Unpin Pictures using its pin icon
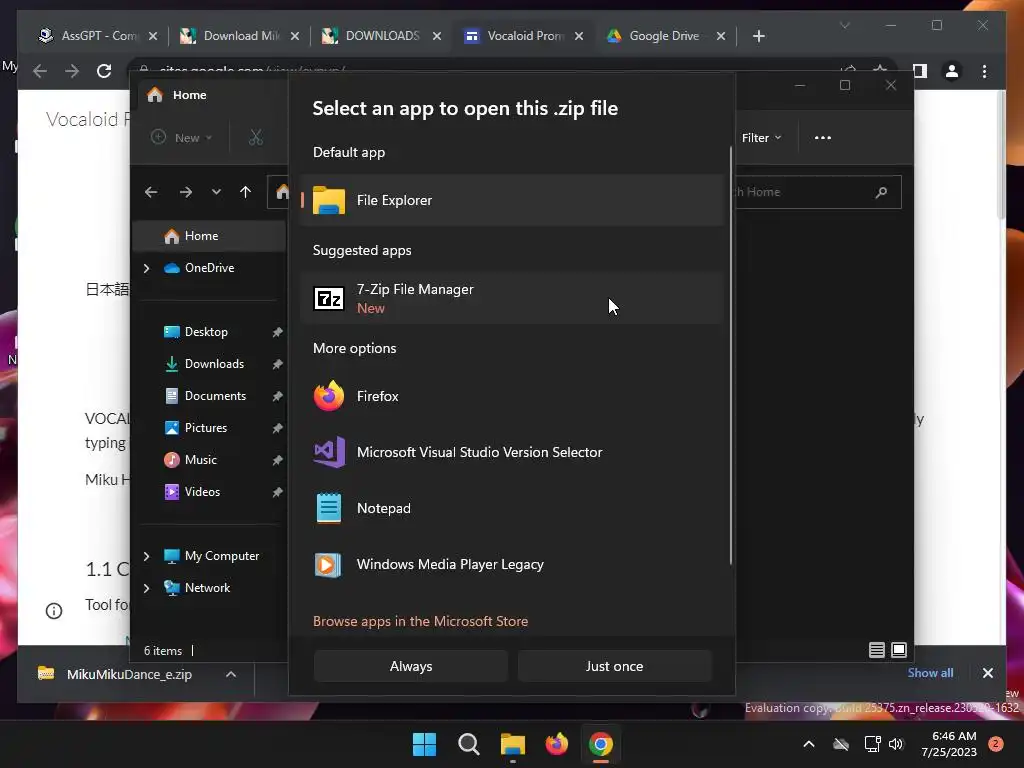The width and height of the screenshot is (1024, 768). [x=277, y=428]
